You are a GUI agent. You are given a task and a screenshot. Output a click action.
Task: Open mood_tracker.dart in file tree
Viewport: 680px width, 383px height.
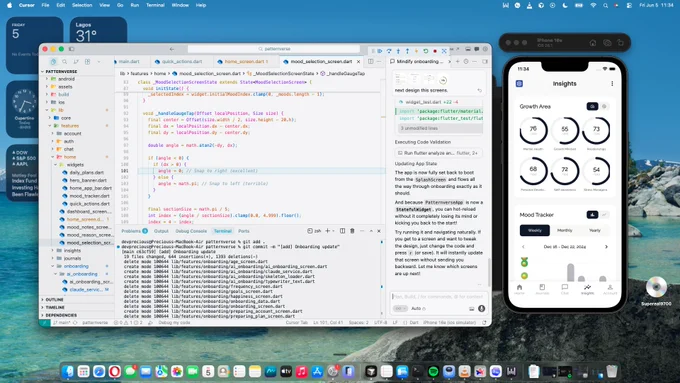(89, 196)
